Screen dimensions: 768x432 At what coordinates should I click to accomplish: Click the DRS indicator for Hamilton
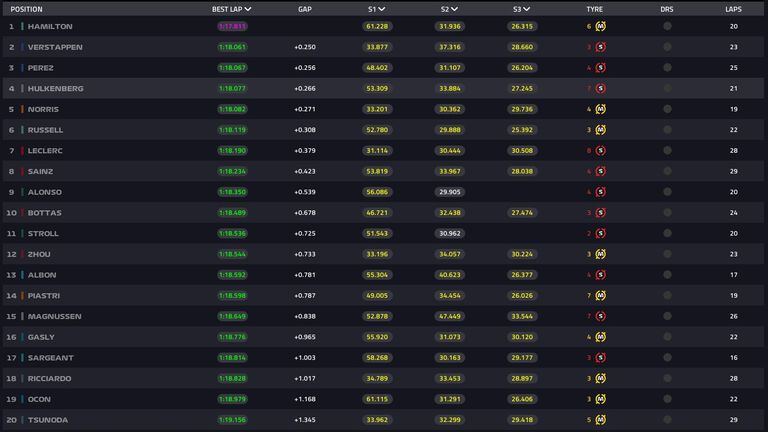(667, 26)
